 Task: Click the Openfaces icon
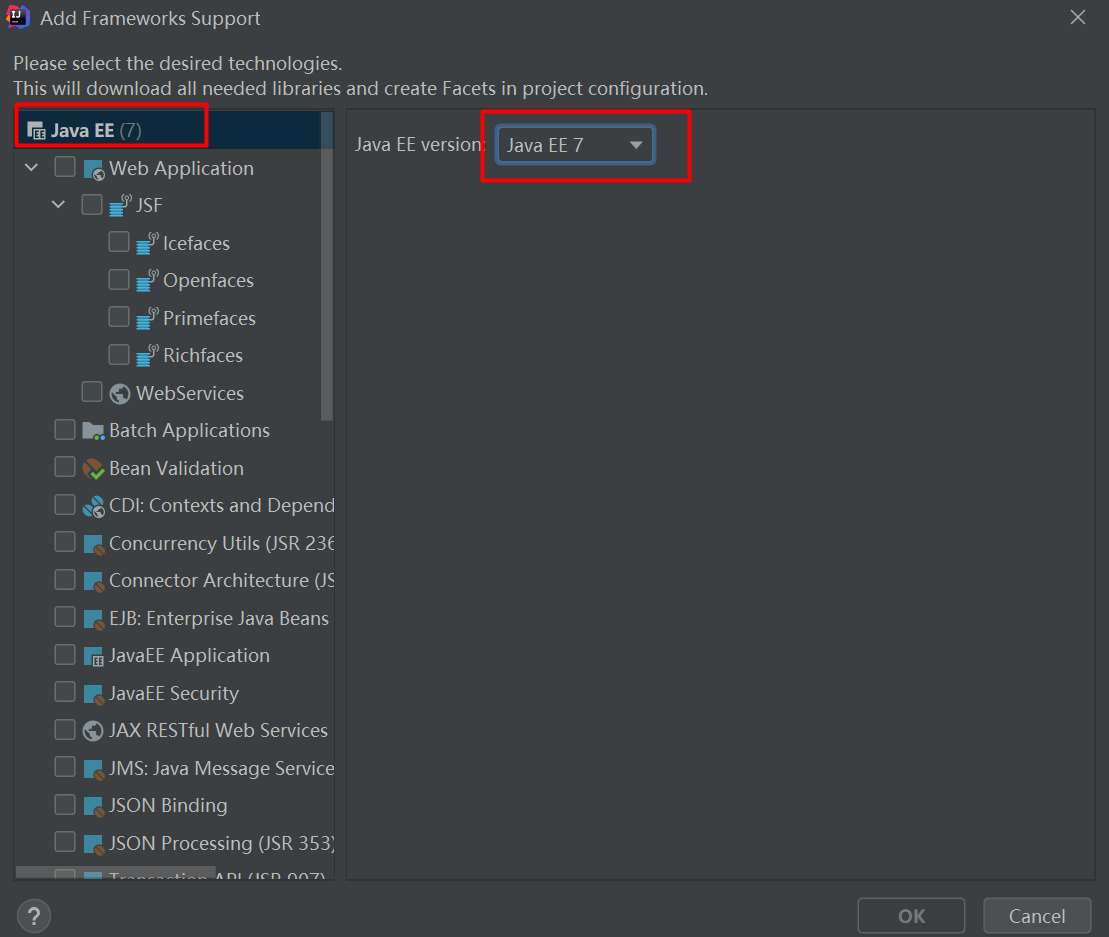pyautogui.click(x=147, y=281)
